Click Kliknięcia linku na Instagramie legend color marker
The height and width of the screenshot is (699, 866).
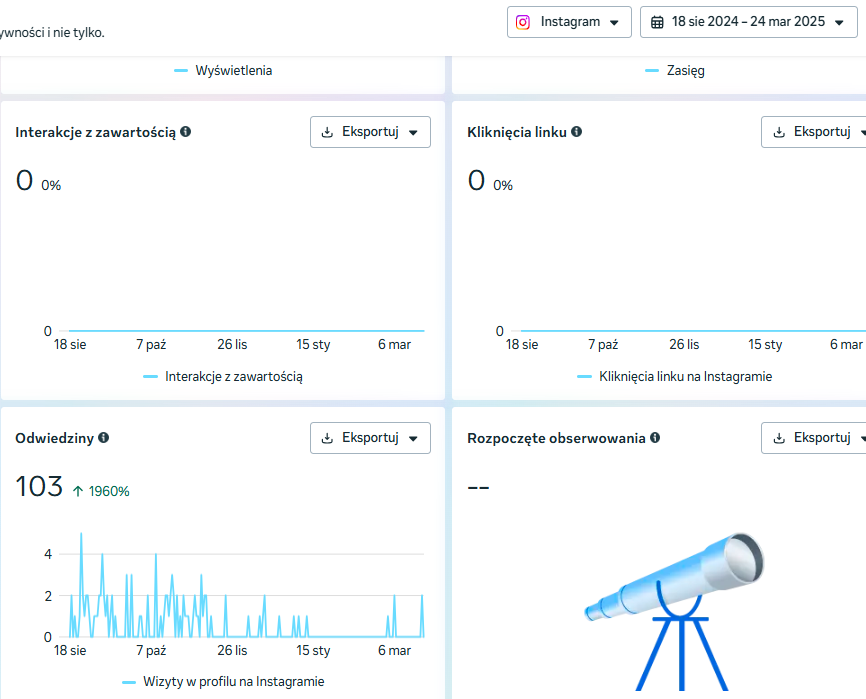(584, 377)
